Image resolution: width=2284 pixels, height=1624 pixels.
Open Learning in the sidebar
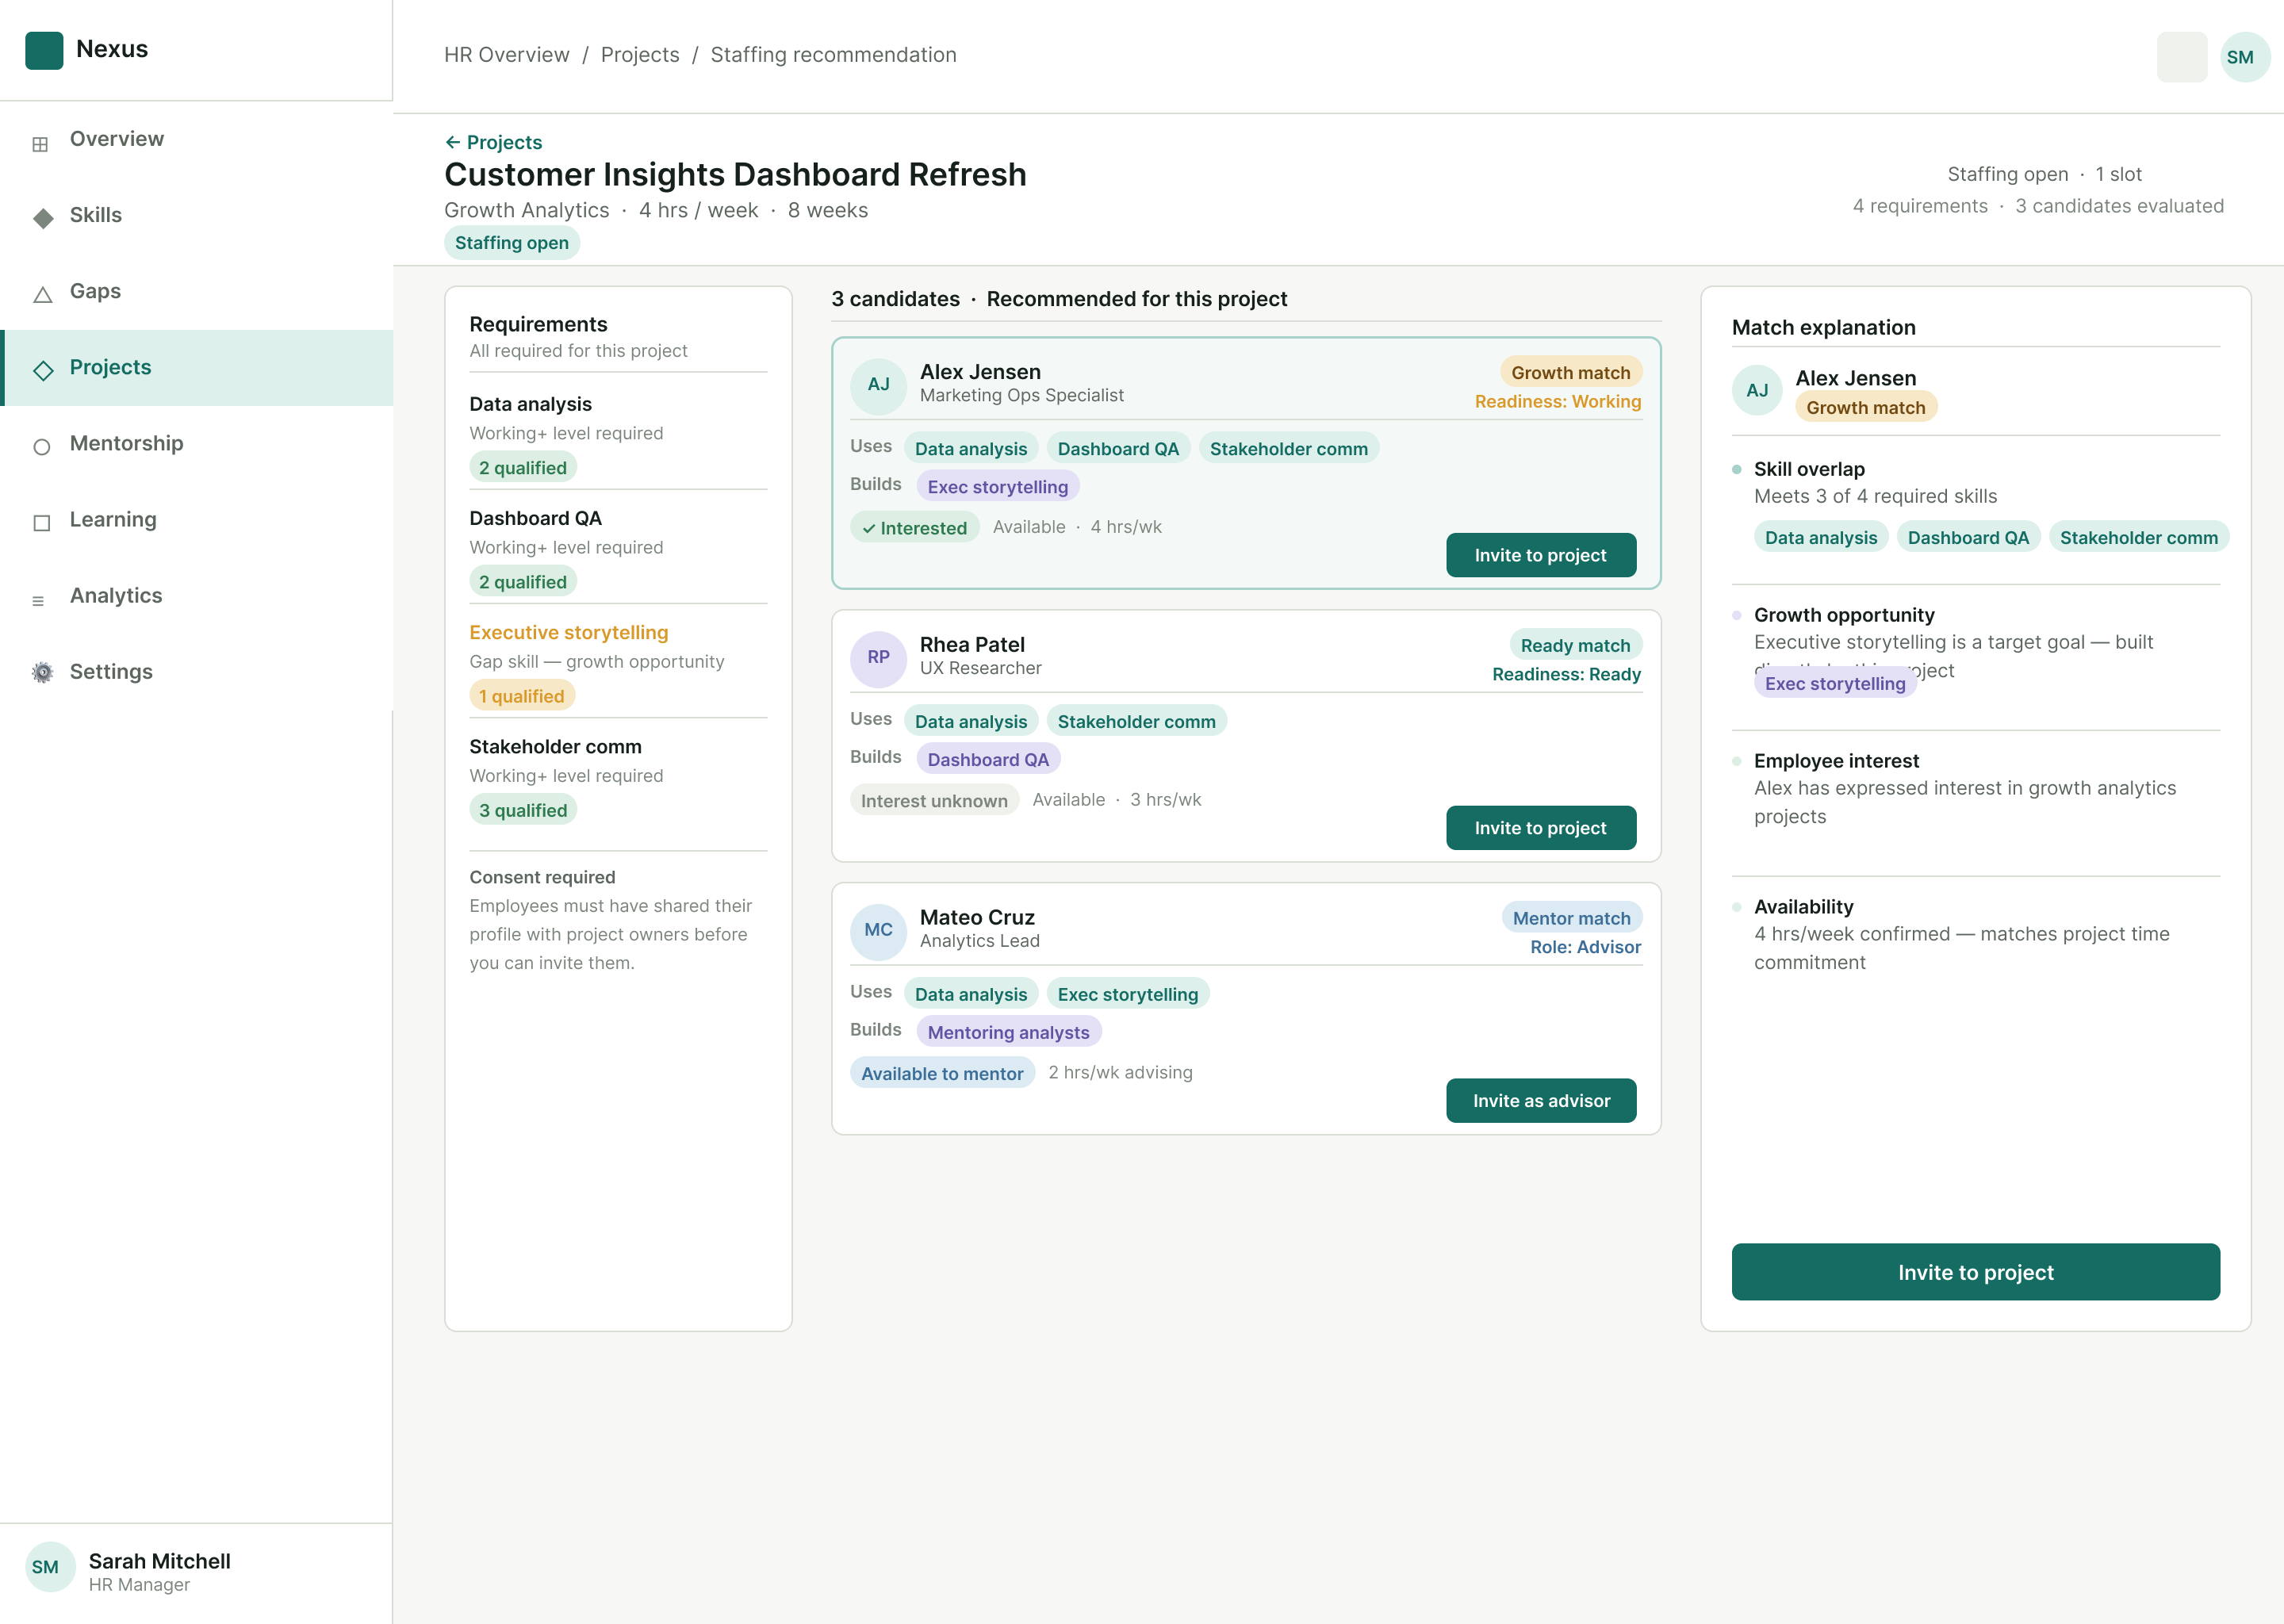tap(196, 519)
